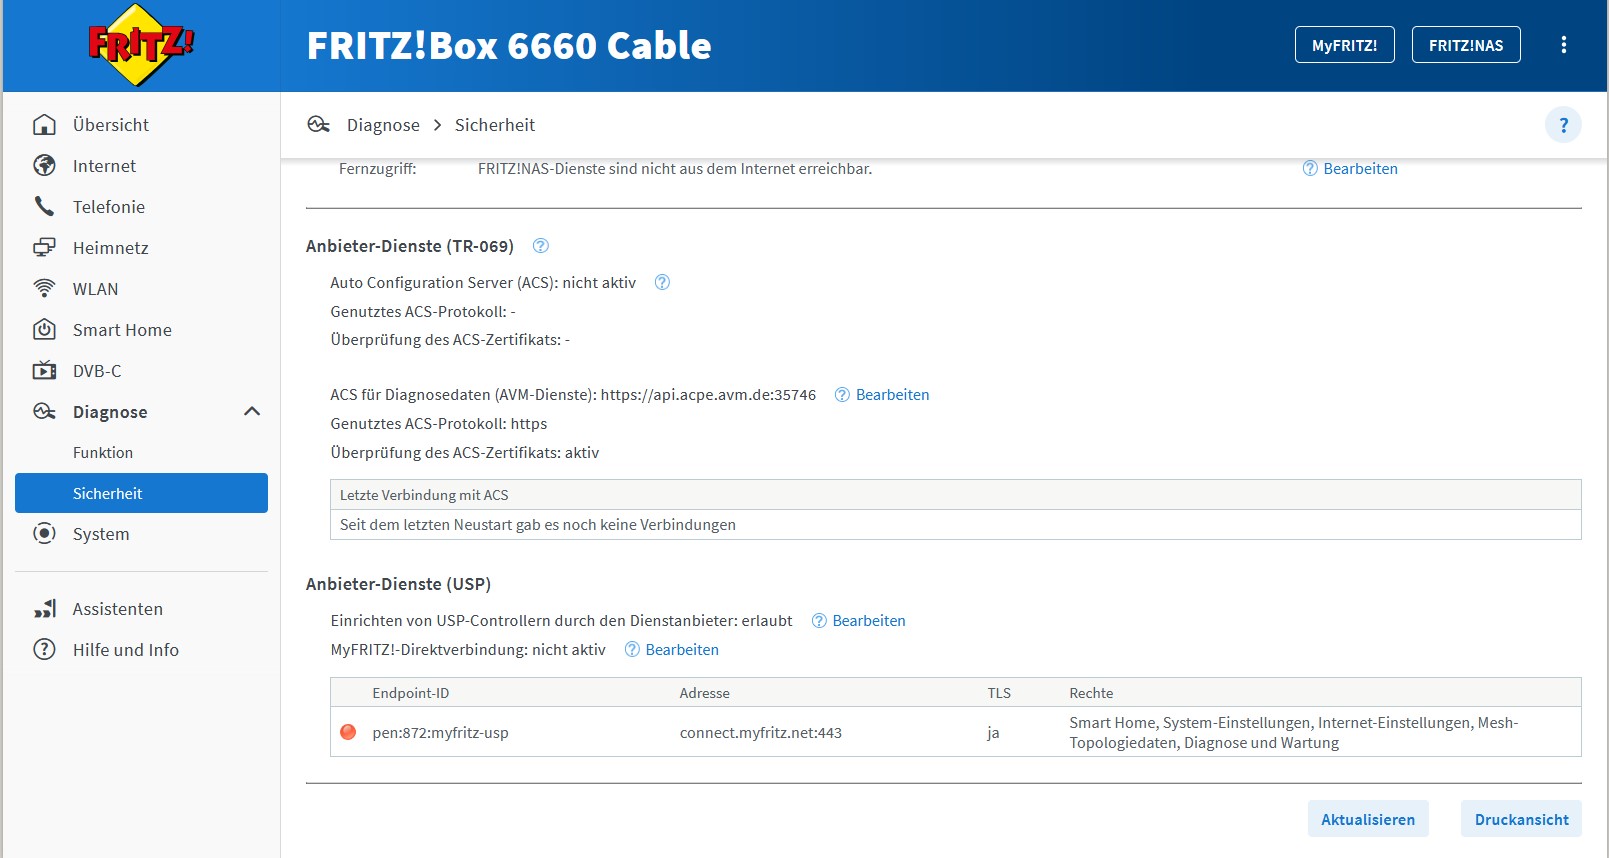Click the Smart Home icon

(x=44, y=330)
